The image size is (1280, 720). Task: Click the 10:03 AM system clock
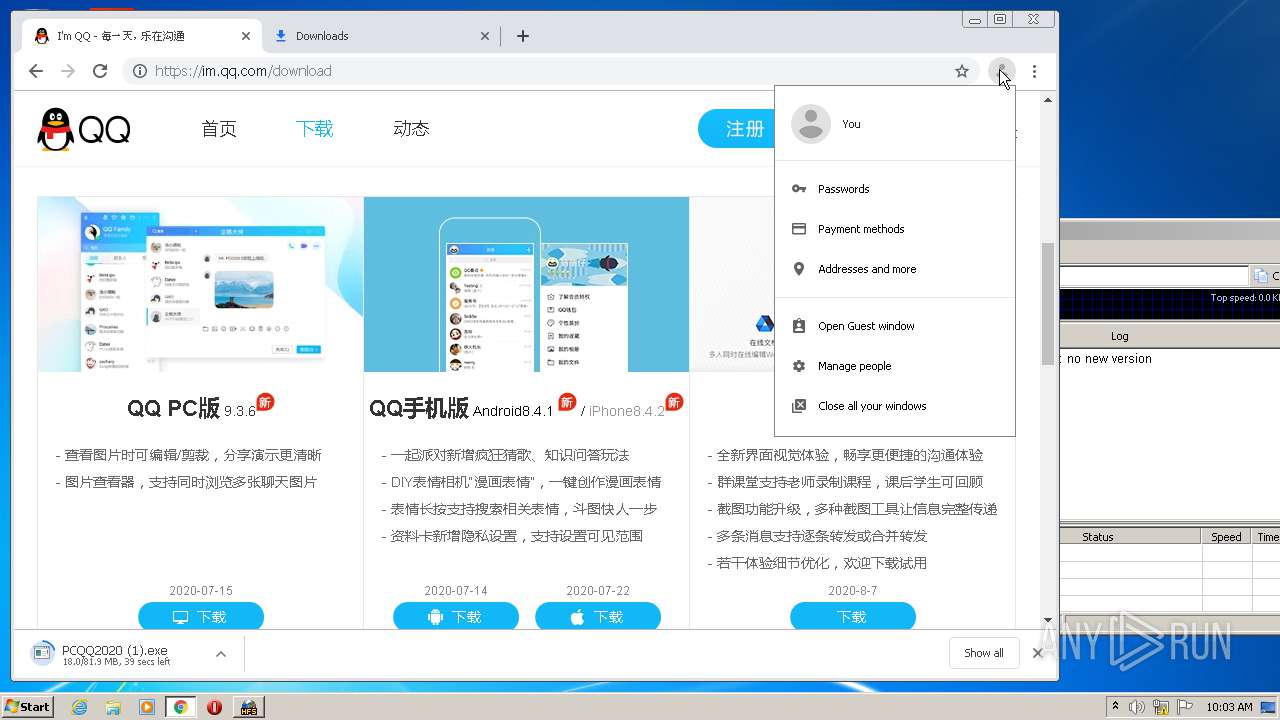click(x=1229, y=707)
